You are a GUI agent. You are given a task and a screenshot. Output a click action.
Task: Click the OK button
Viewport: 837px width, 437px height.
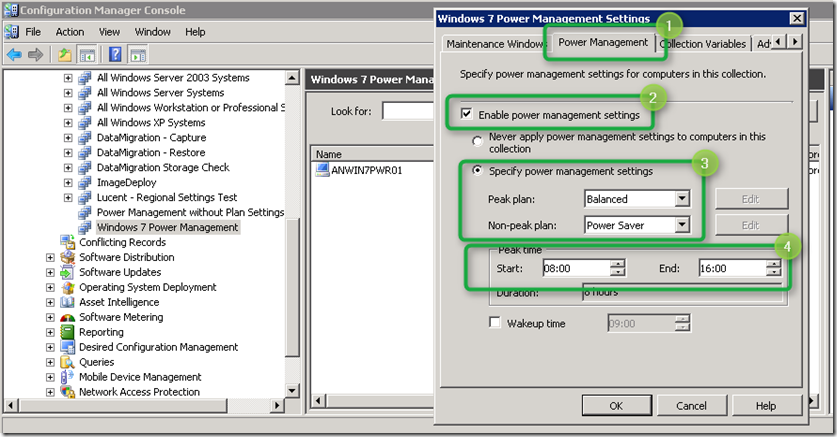tap(617, 406)
